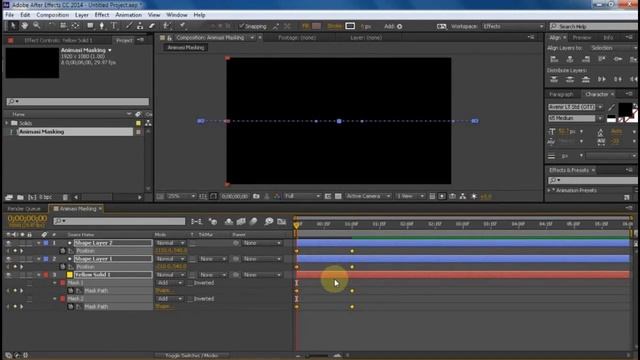Click the hide shy layers icon
This screenshot has height=360, width=640.
(229, 221)
